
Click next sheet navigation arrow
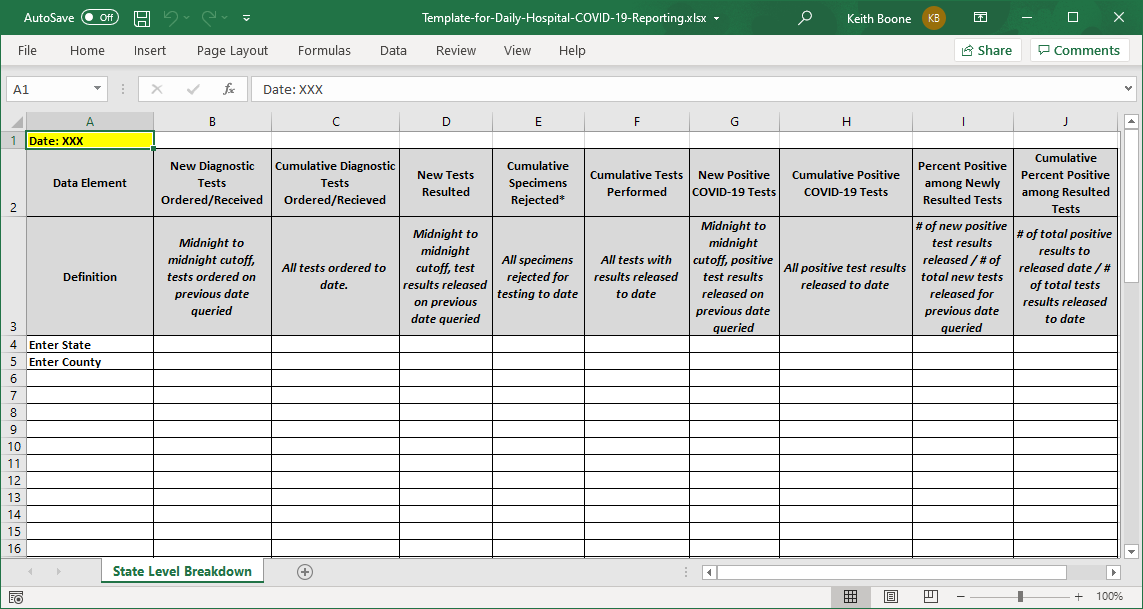[58, 572]
